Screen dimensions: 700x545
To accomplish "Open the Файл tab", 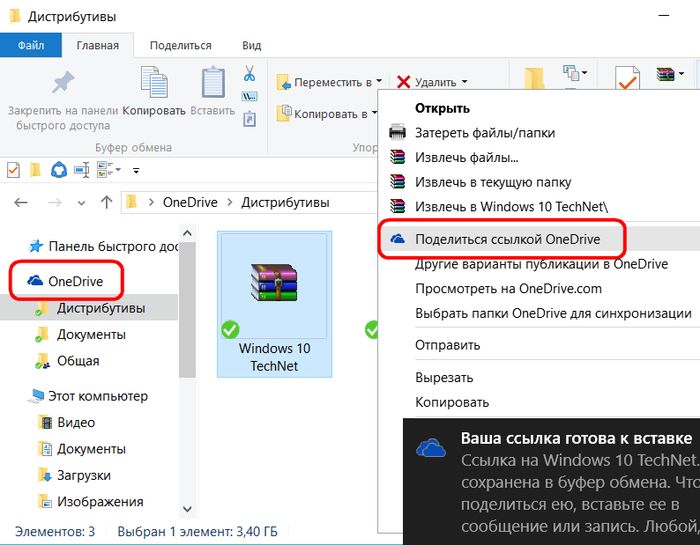I will coord(31,46).
